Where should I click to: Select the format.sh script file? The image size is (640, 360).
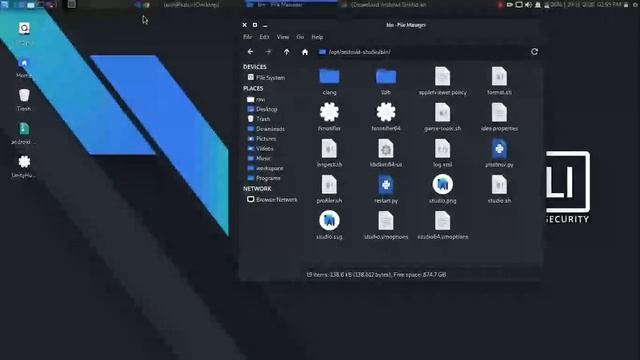click(x=499, y=81)
